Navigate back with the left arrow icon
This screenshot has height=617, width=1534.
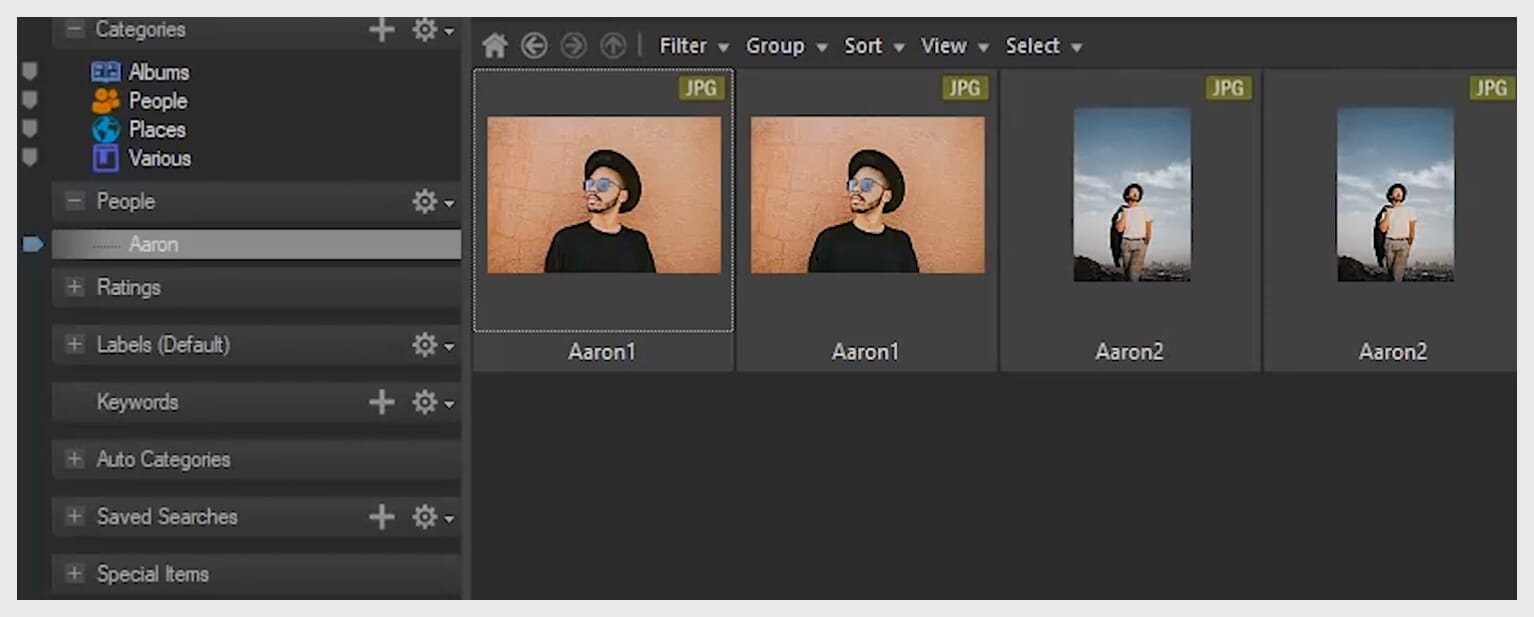point(534,46)
